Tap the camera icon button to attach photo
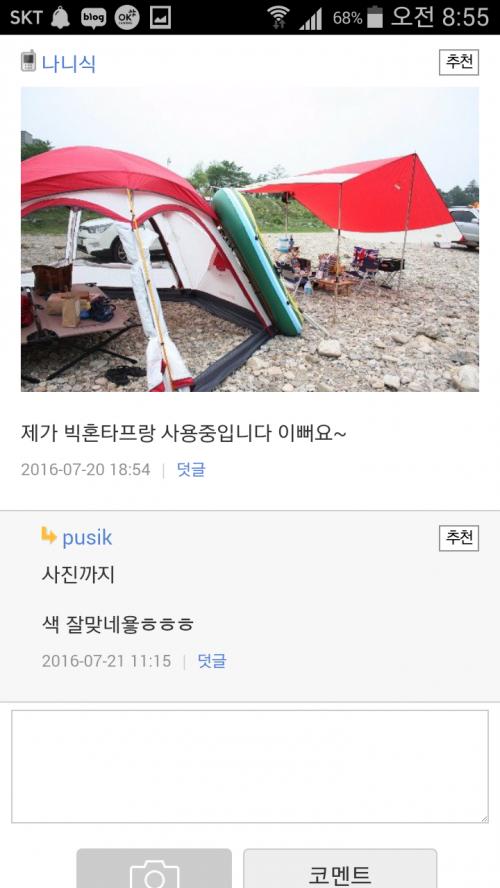 [154, 869]
